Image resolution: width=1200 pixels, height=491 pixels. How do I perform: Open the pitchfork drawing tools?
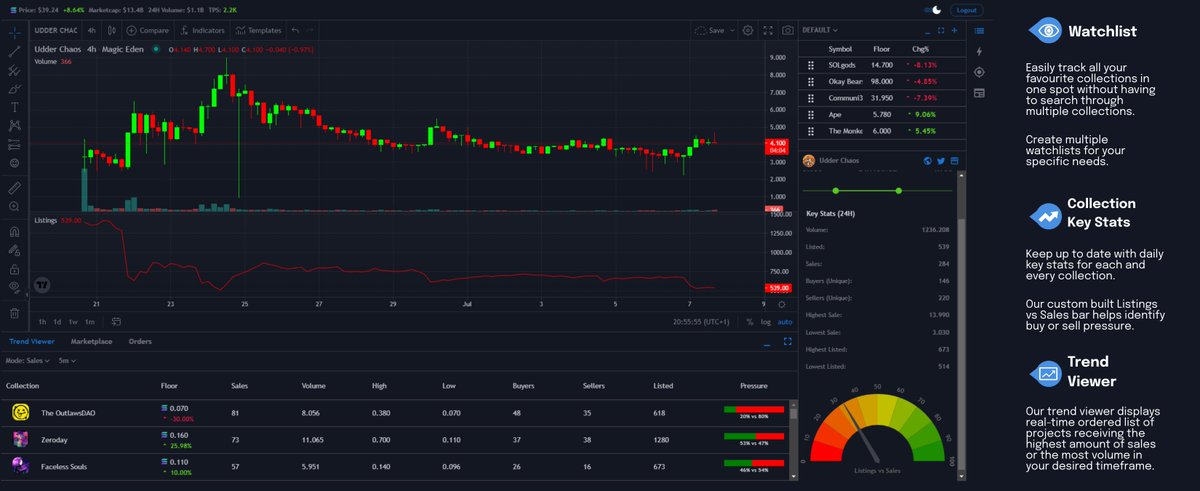click(14, 70)
